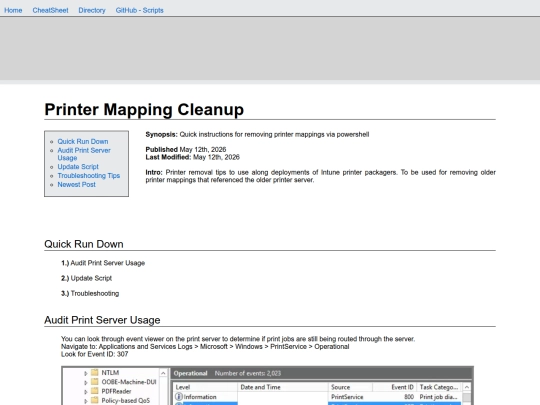Sort events by Task Category column

point(439,387)
